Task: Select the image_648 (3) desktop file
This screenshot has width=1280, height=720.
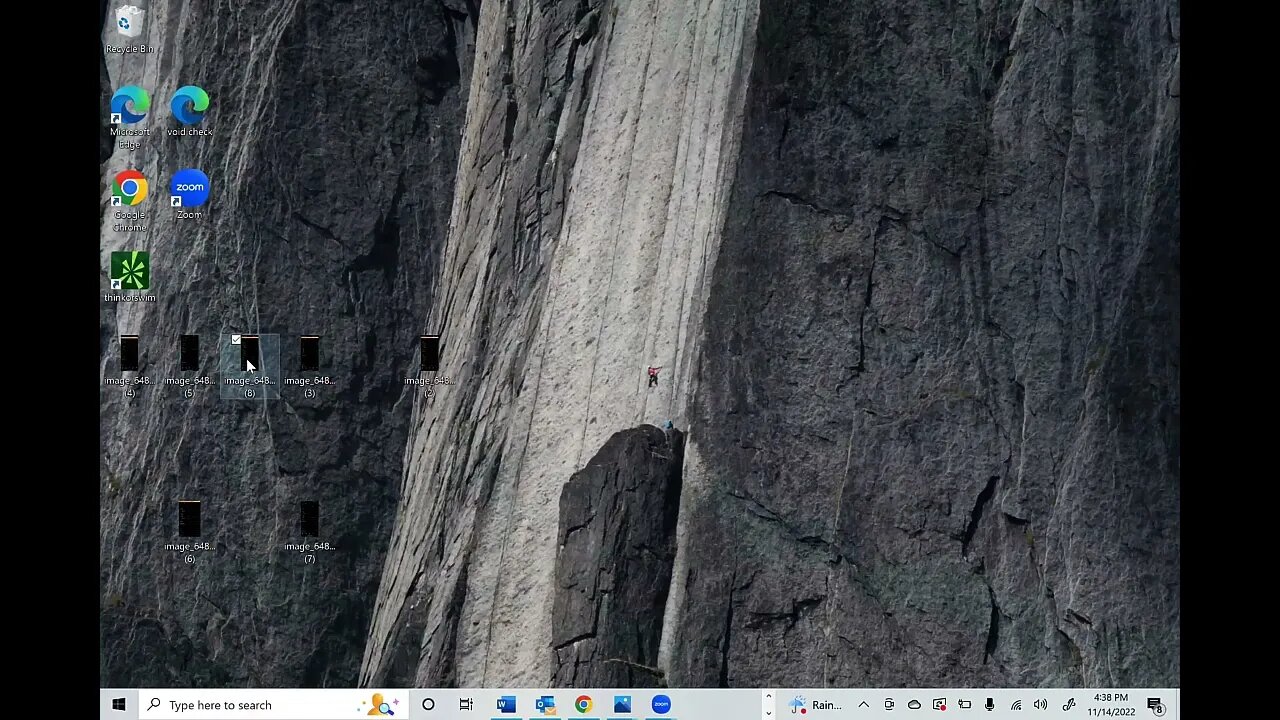Action: point(309,367)
